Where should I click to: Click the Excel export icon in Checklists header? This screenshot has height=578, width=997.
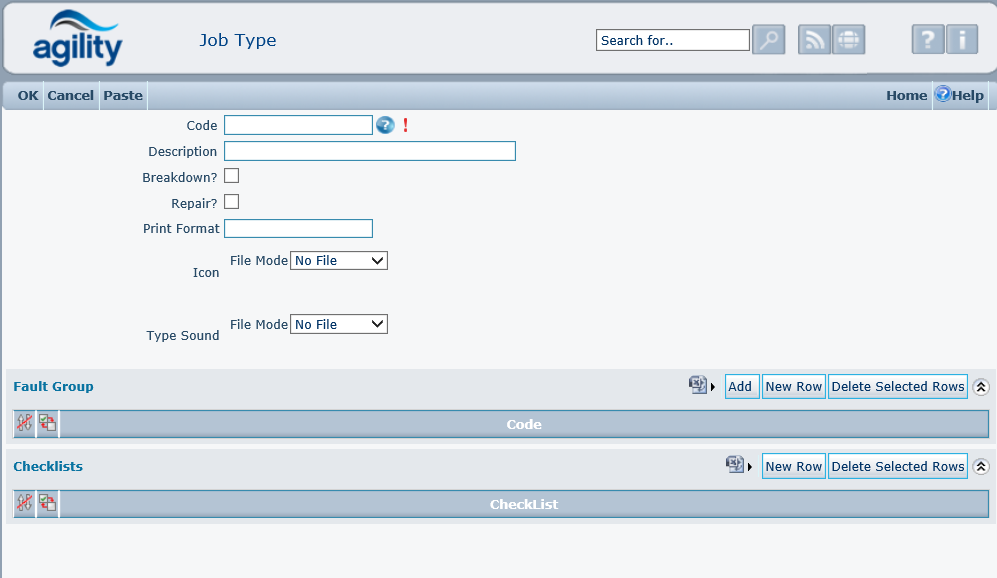coord(731,464)
